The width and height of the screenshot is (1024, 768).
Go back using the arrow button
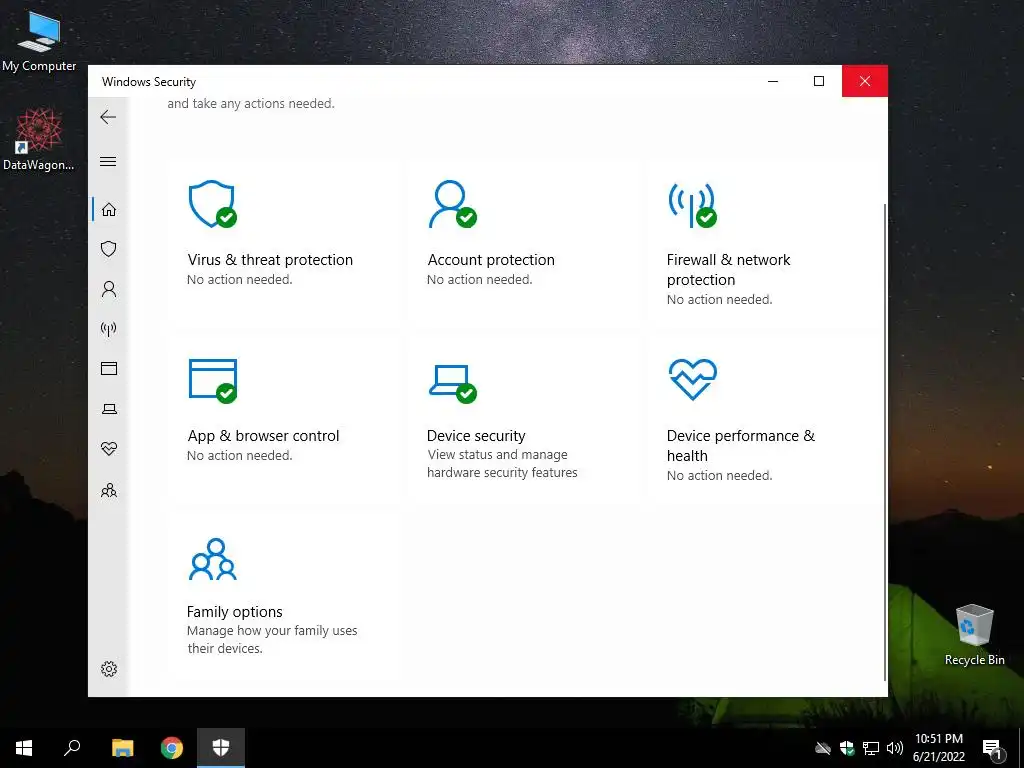108,117
